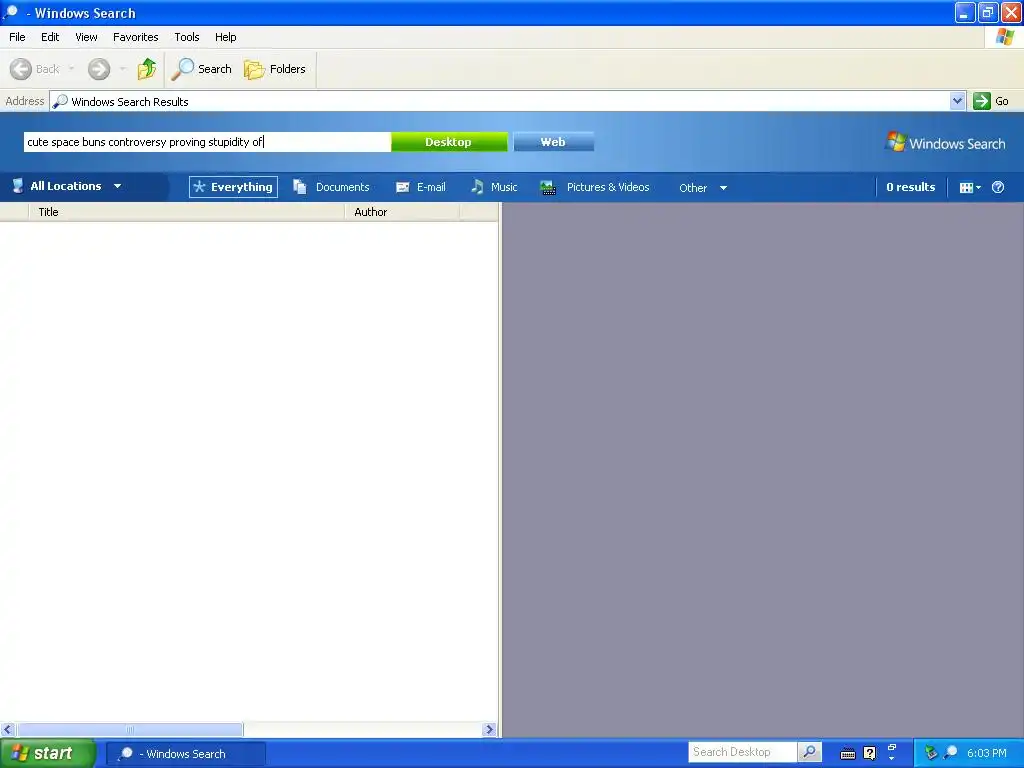
Task: Click the Windows Search tray icon
Action: point(951,753)
